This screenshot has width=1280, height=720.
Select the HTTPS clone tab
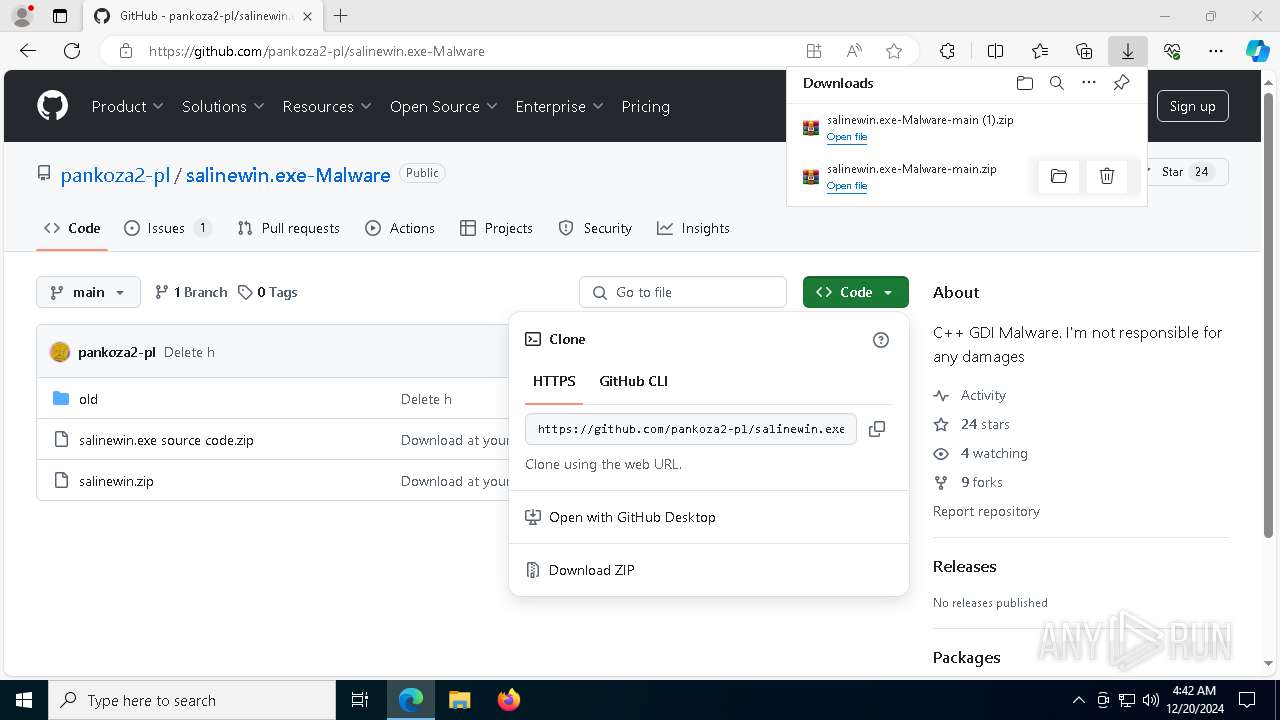pos(554,381)
